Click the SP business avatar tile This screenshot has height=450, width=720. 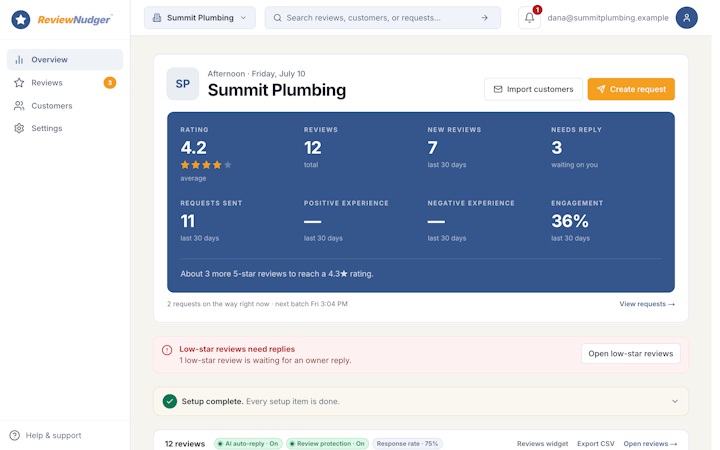pos(183,84)
